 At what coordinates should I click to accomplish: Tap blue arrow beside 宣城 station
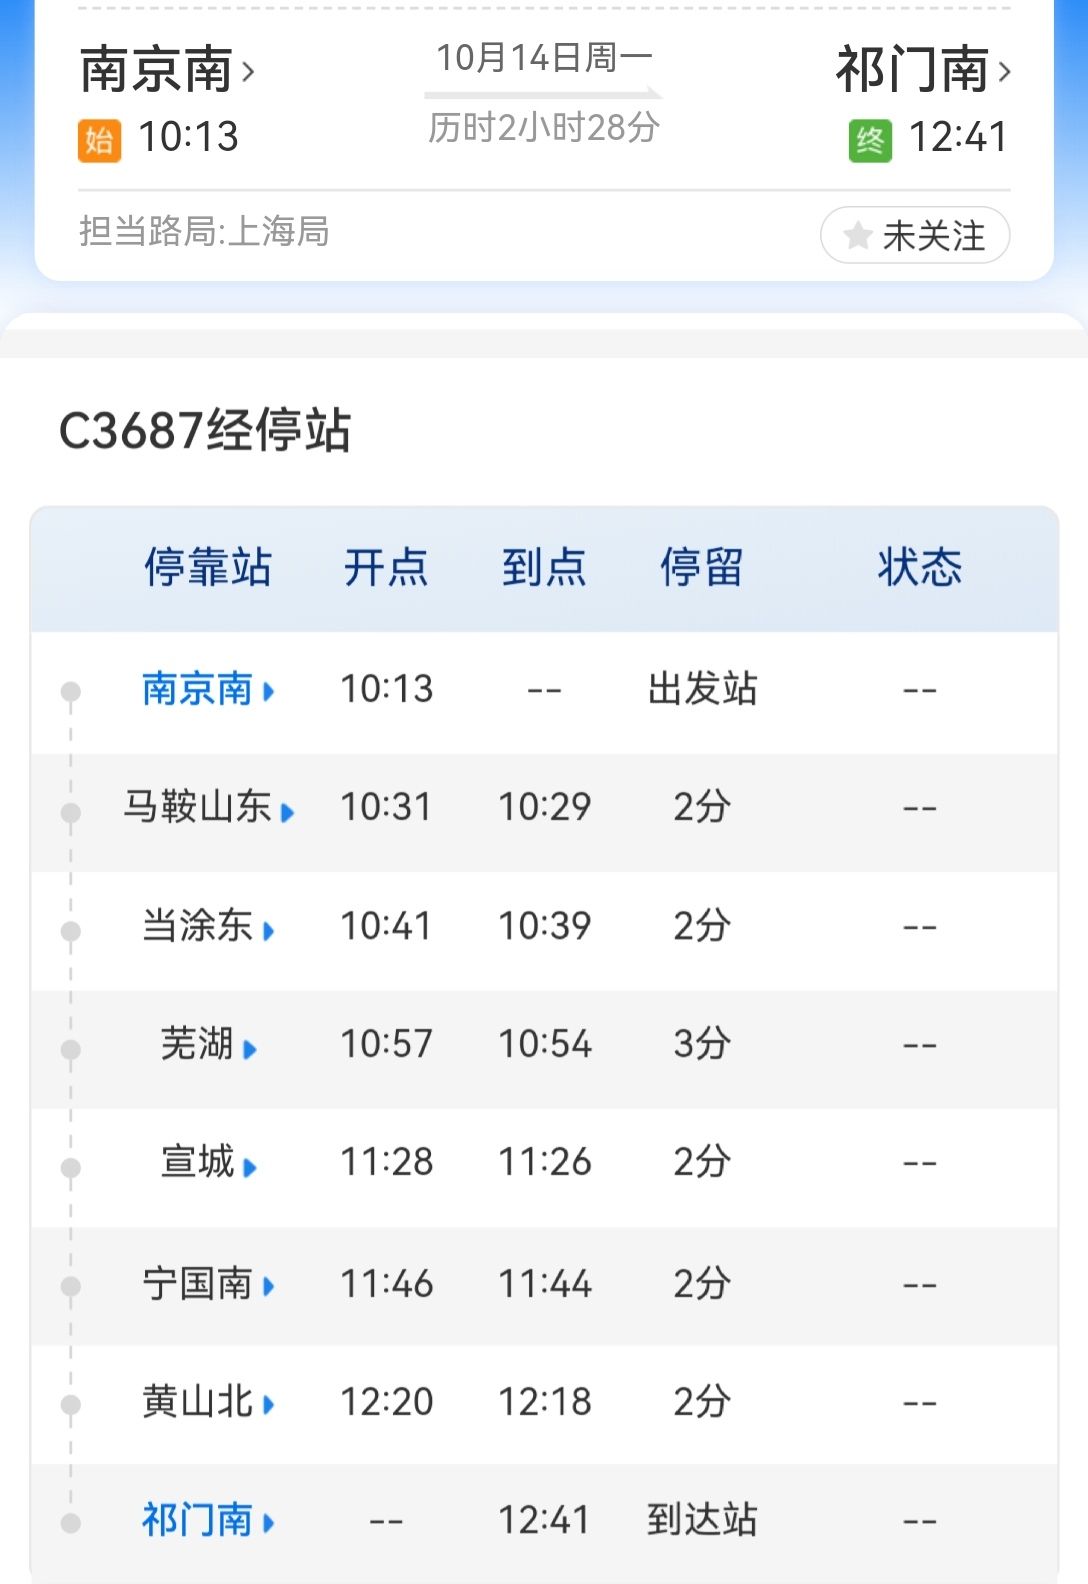coord(250,1167)
